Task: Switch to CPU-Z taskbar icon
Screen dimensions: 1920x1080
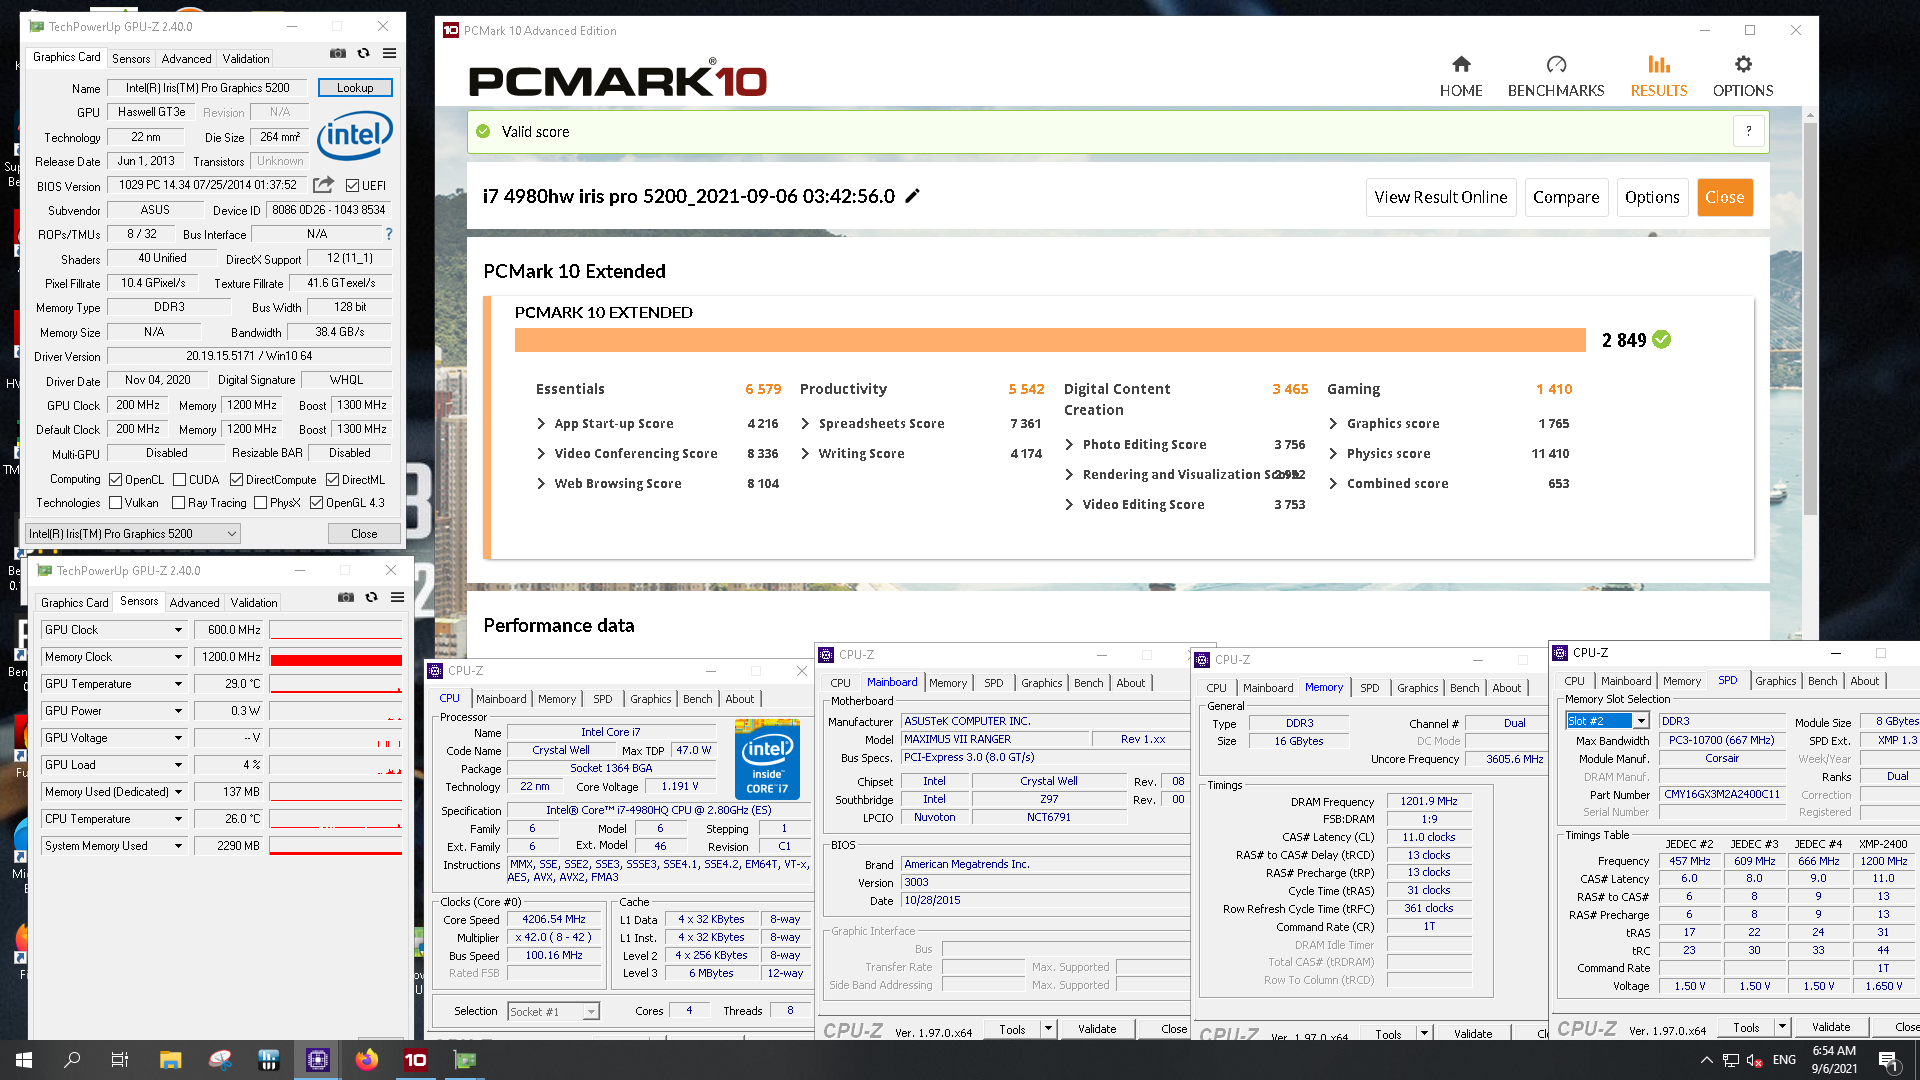Action: [318, 1060]
